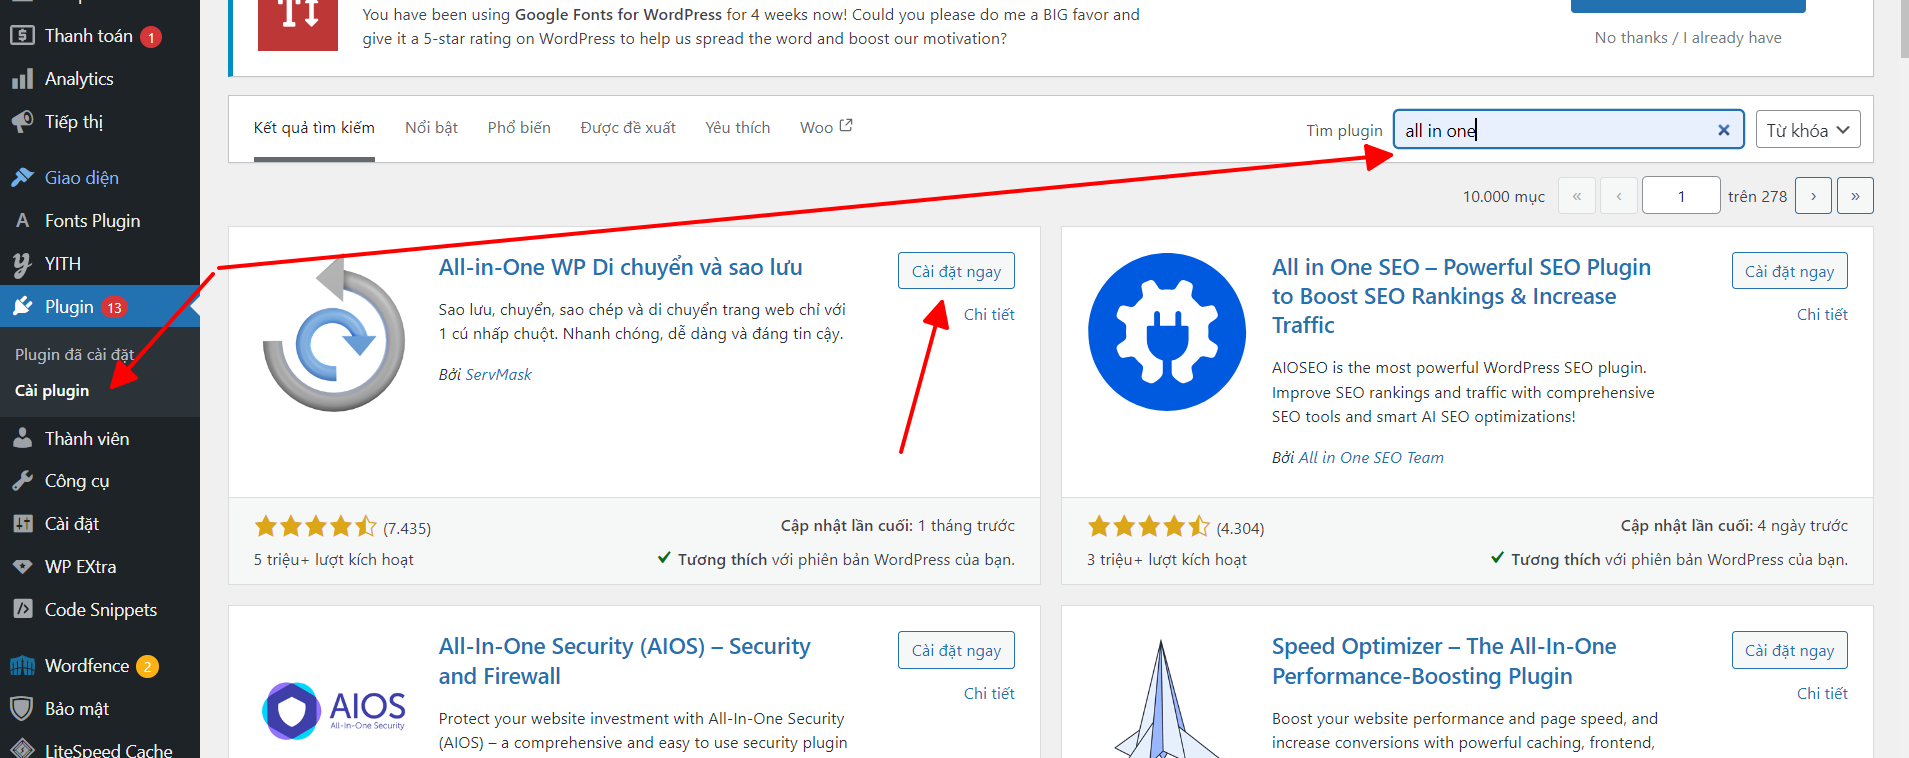
Task: Switch to the Nổi bật tab
Action: point(431,128)
